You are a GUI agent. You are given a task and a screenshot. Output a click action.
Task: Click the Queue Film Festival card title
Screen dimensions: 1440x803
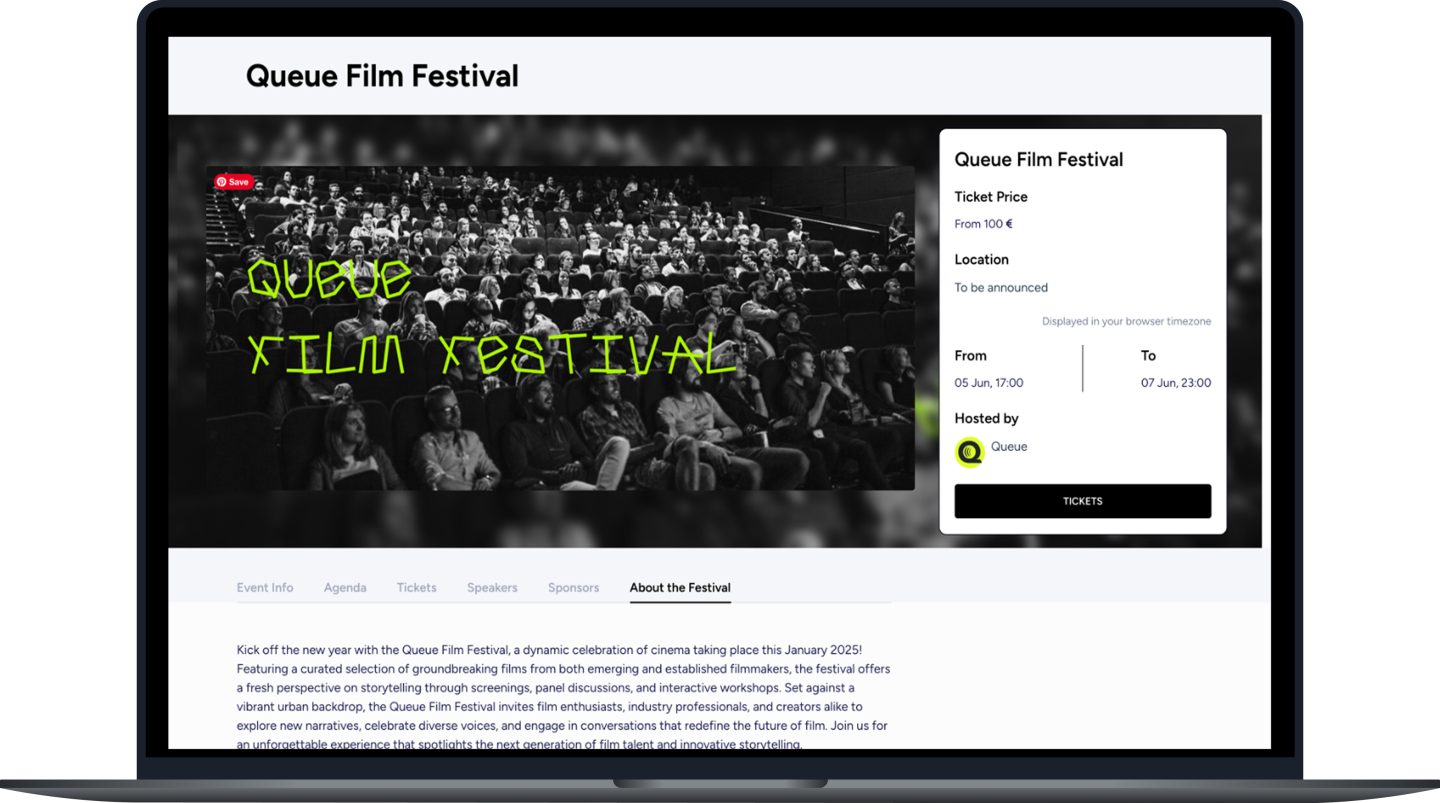coord(1039,160)
